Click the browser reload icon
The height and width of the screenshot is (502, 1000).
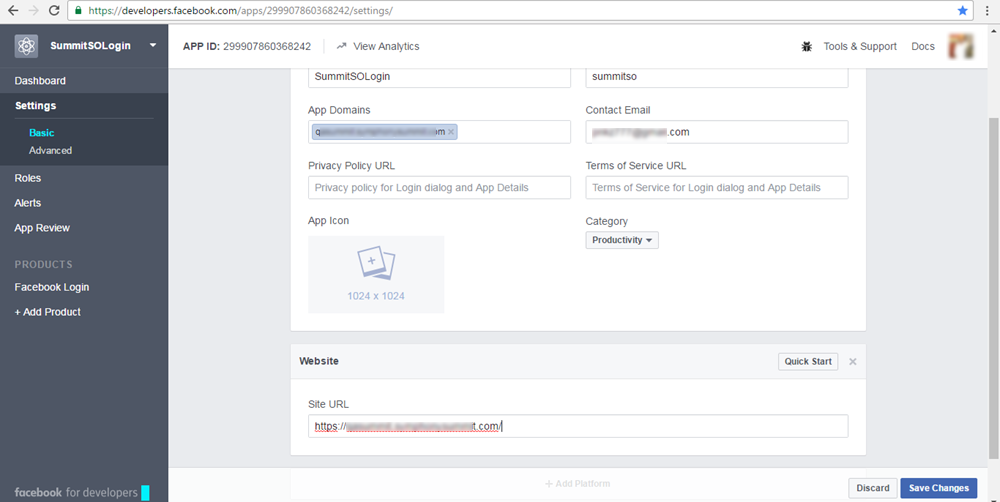pos(54,10)
